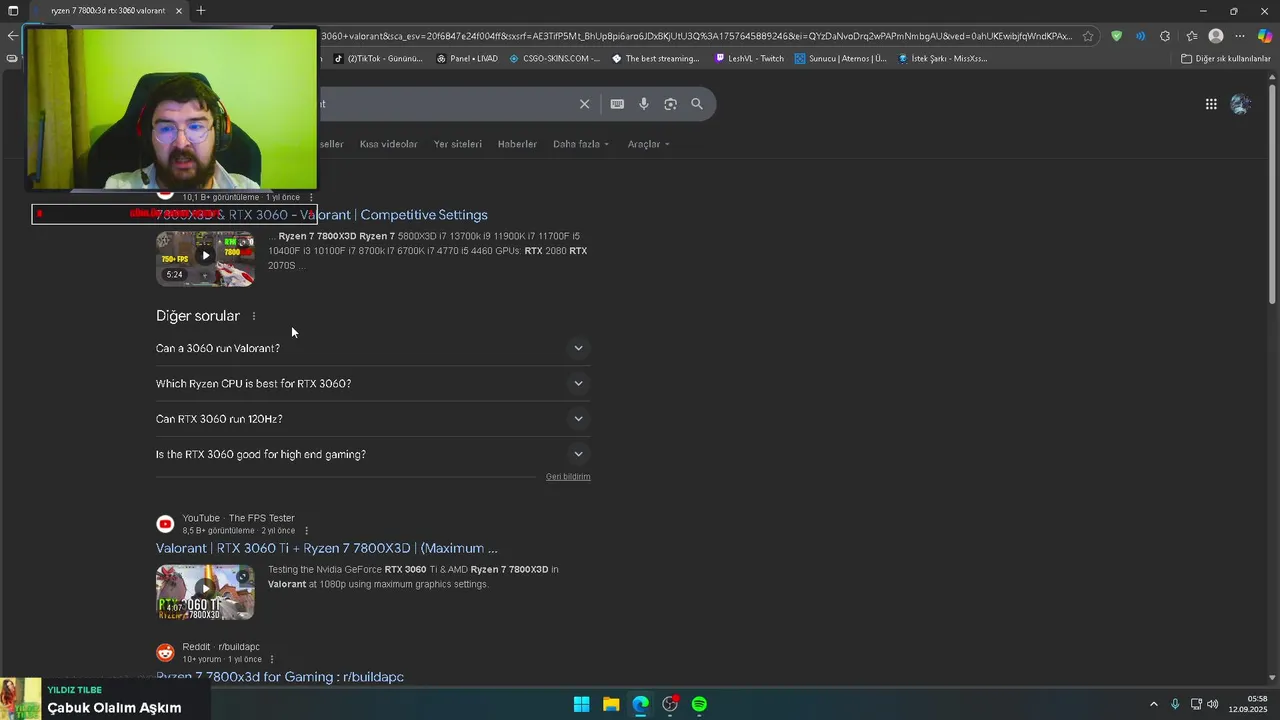The width and height of the screenshot is (1280, 720).
Task: Open the LeshVL - Twitch bookmark
Action: pos(750,59)
